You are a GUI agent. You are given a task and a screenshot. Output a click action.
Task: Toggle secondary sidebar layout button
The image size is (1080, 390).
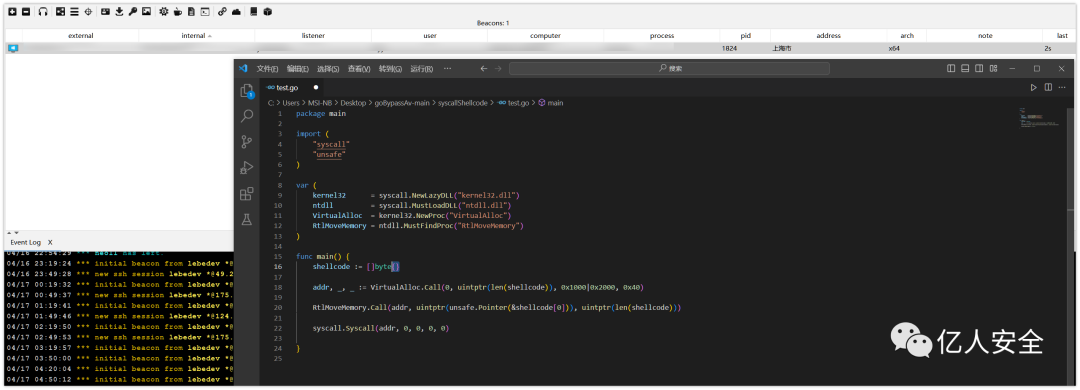click(979, 68)
